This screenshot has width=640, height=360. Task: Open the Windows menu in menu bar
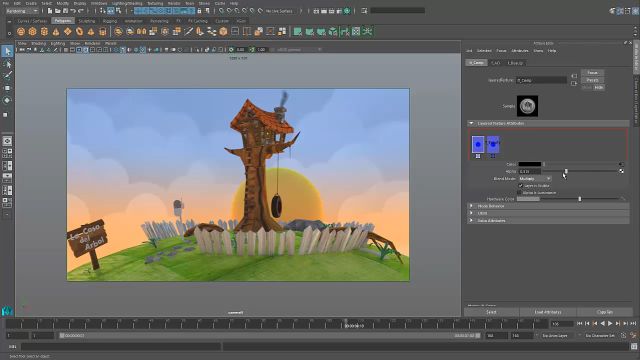coord(98,3)
